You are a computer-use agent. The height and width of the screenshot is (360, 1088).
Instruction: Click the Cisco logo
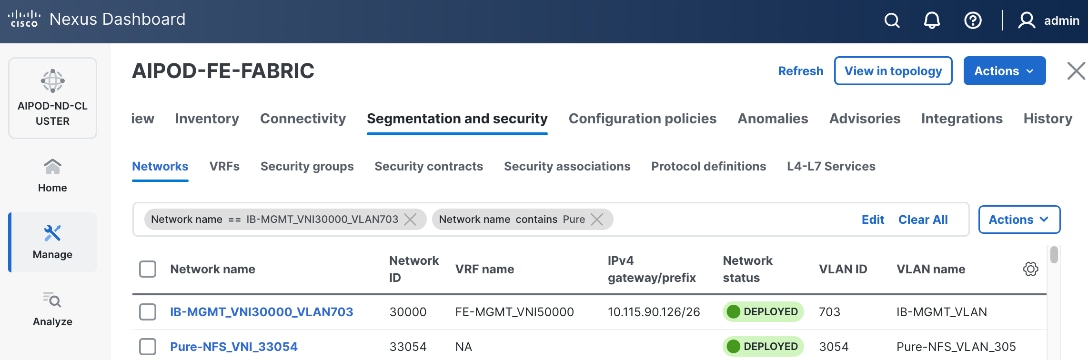tap(24, 19)
